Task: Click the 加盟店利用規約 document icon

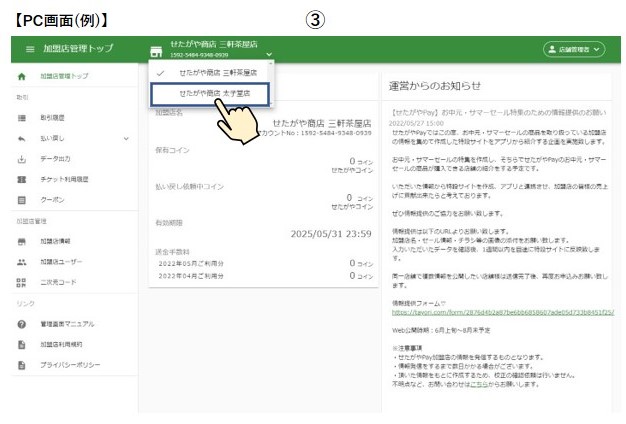Action: 22,345
